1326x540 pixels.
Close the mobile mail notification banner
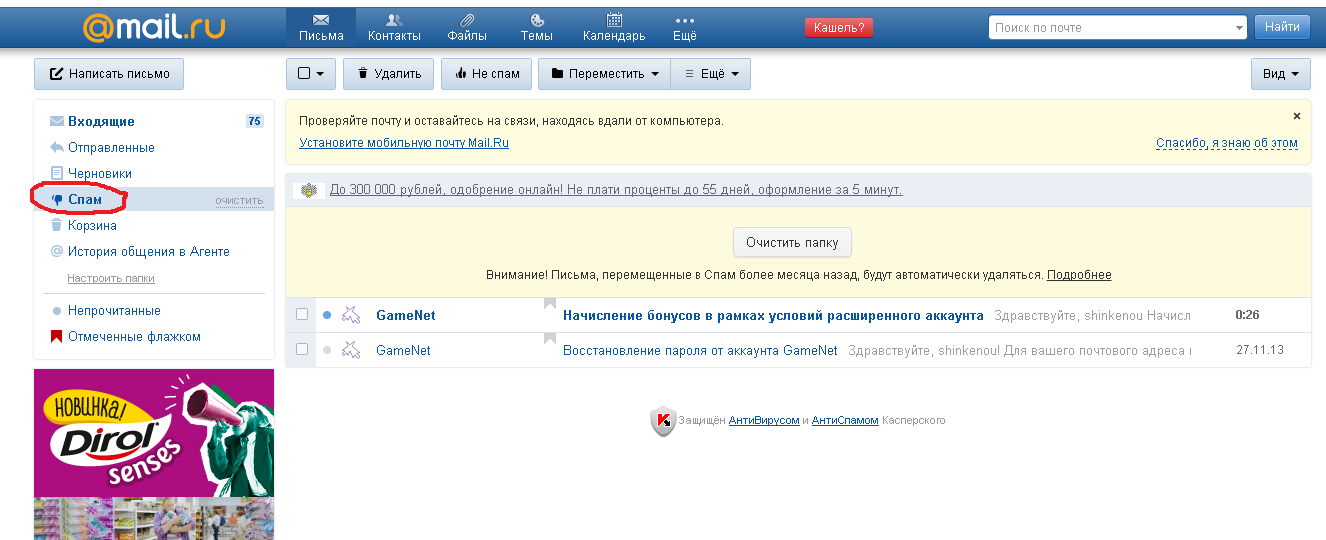(x=1297, y=116)
